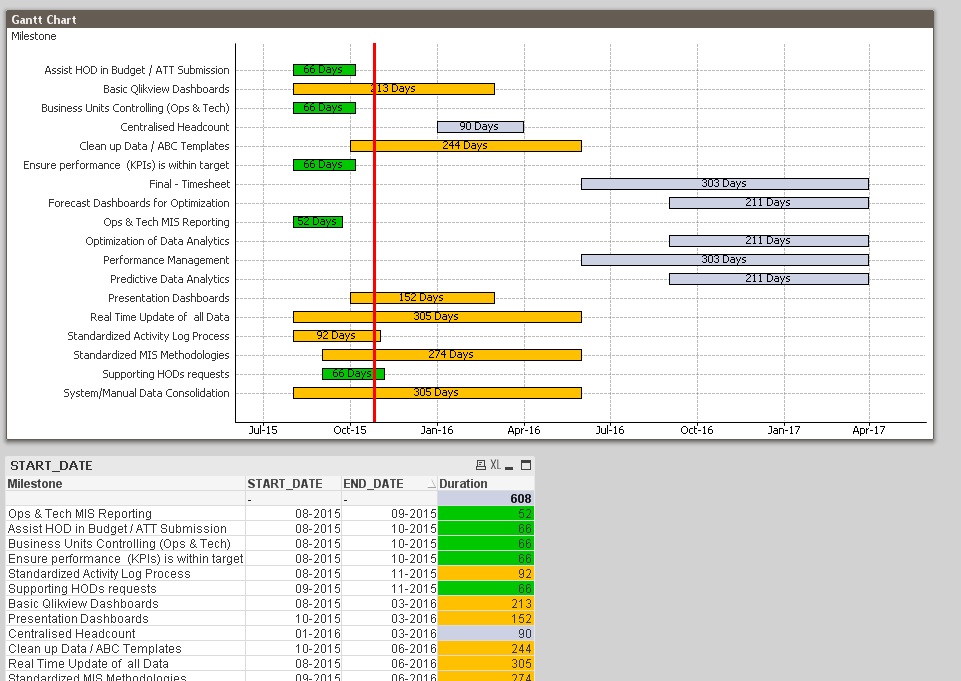961x681 pixels.
Task: Maximize the START_DATE table object
Action: tap(526, 465)
